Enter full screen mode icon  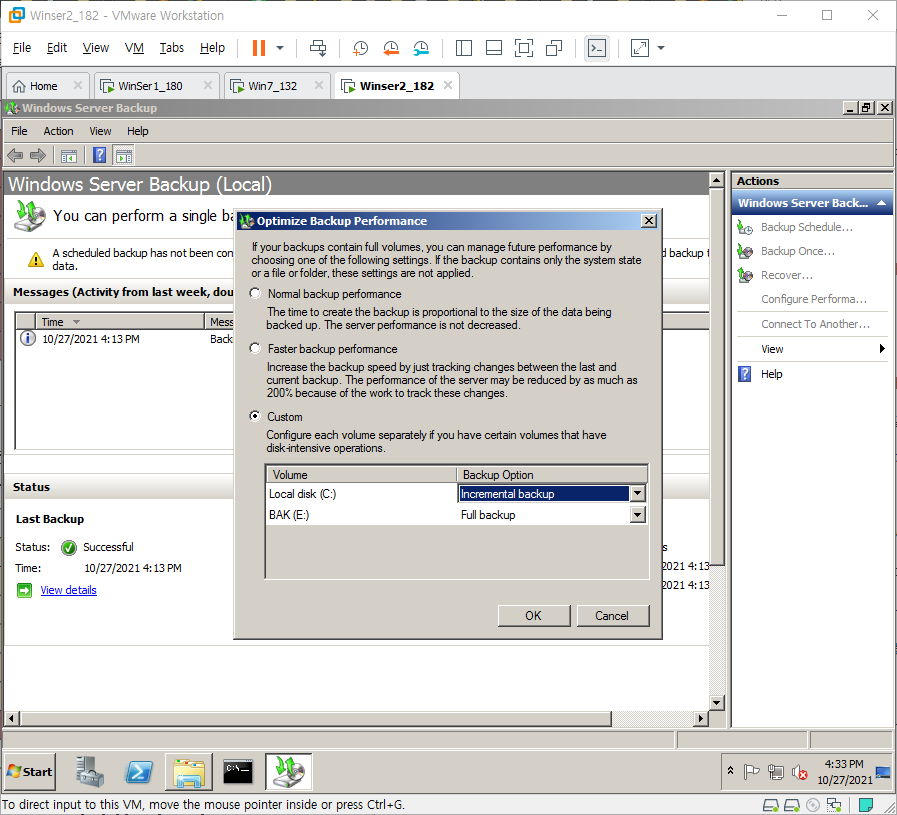coord(523,48)
